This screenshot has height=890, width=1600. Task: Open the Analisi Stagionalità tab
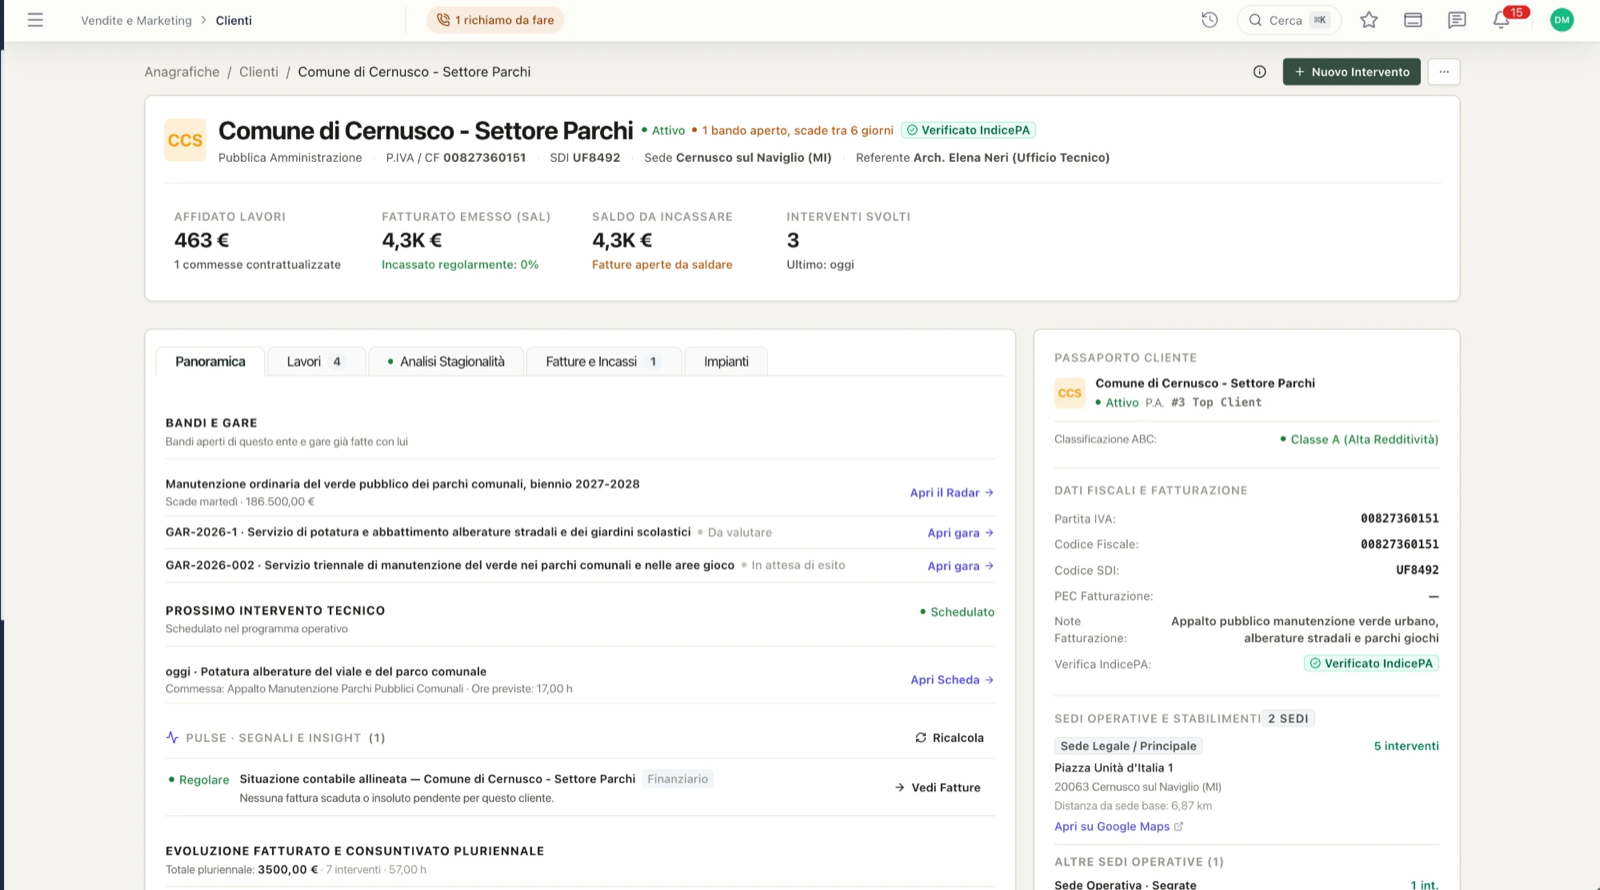click(446, 362)
